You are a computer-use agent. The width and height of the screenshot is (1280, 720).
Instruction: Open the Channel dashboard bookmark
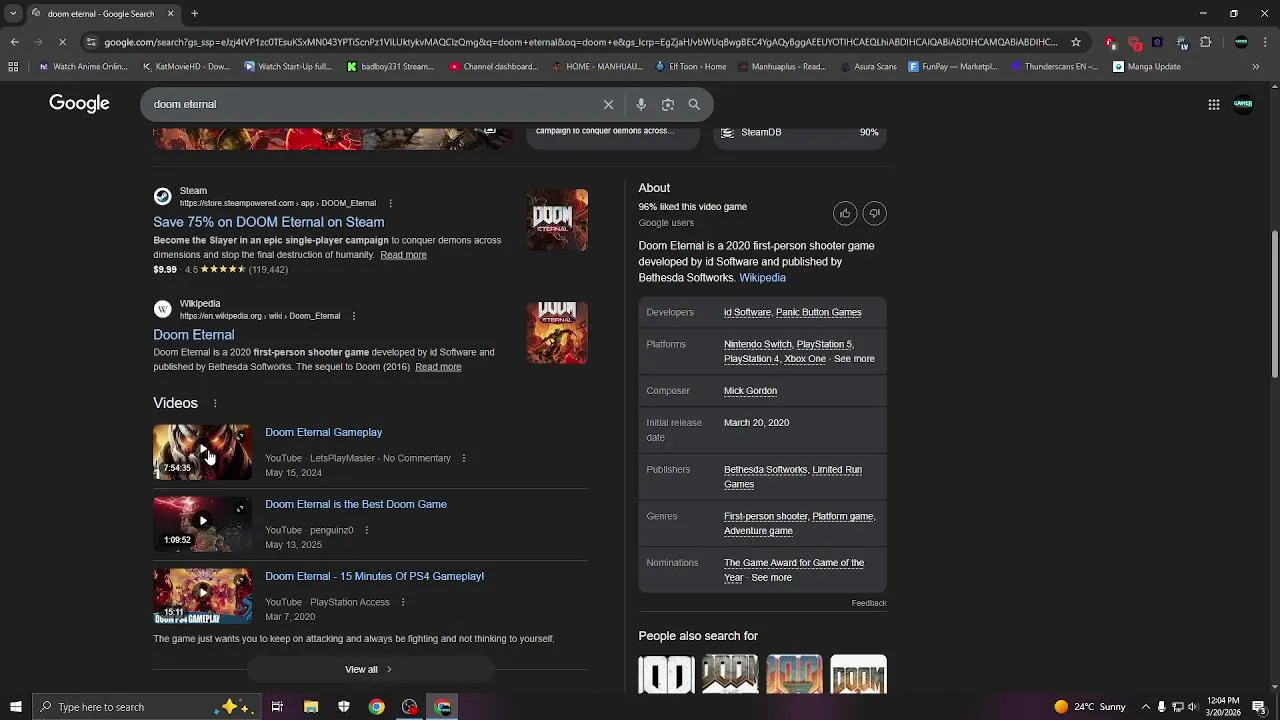494,67
